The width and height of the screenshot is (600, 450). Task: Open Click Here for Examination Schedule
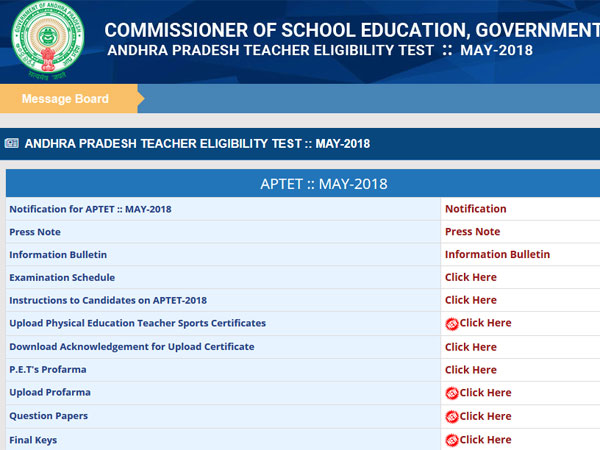point(470,278)
